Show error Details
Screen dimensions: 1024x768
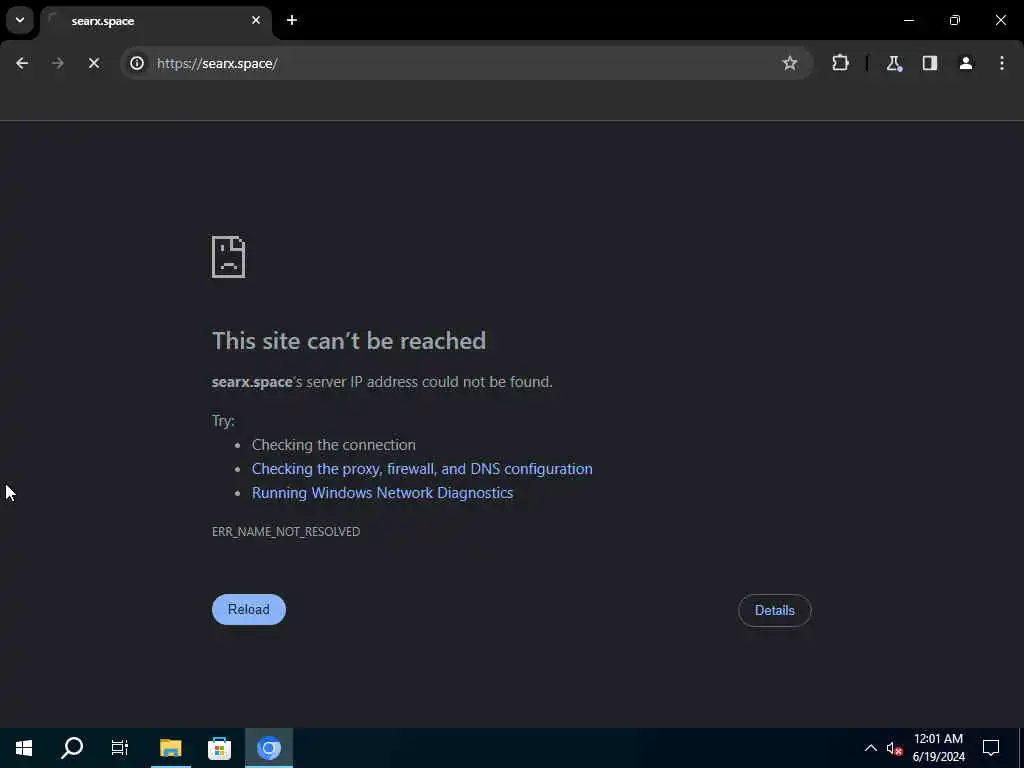pyautogui.click(x=775, y=611)
